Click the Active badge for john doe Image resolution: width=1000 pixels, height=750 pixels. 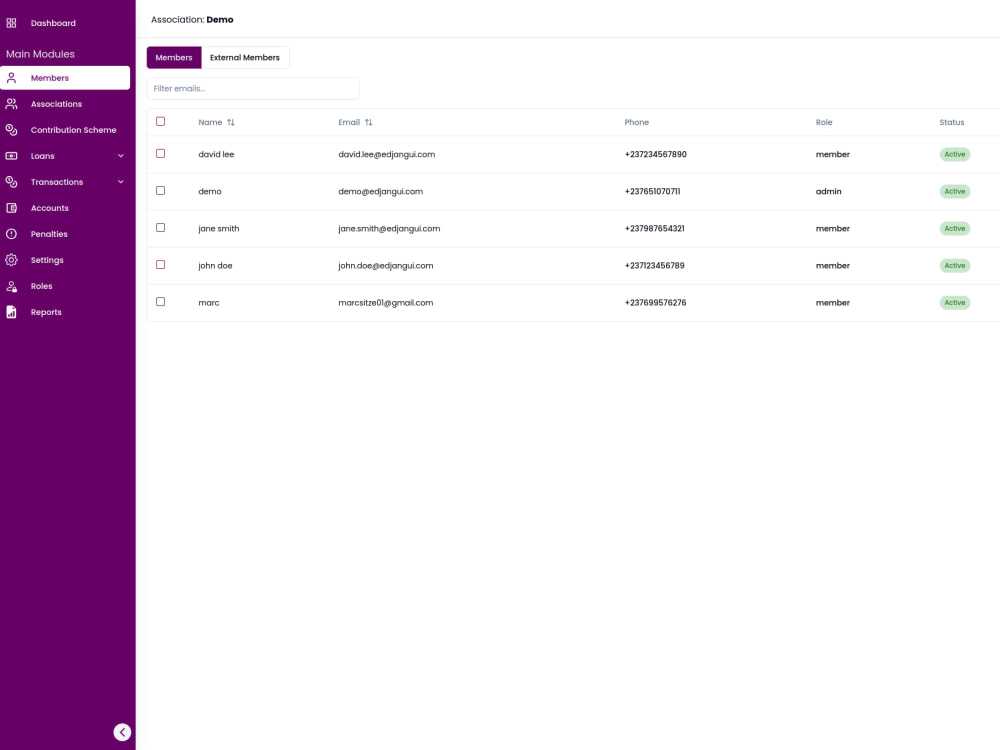tap(954, 265)
